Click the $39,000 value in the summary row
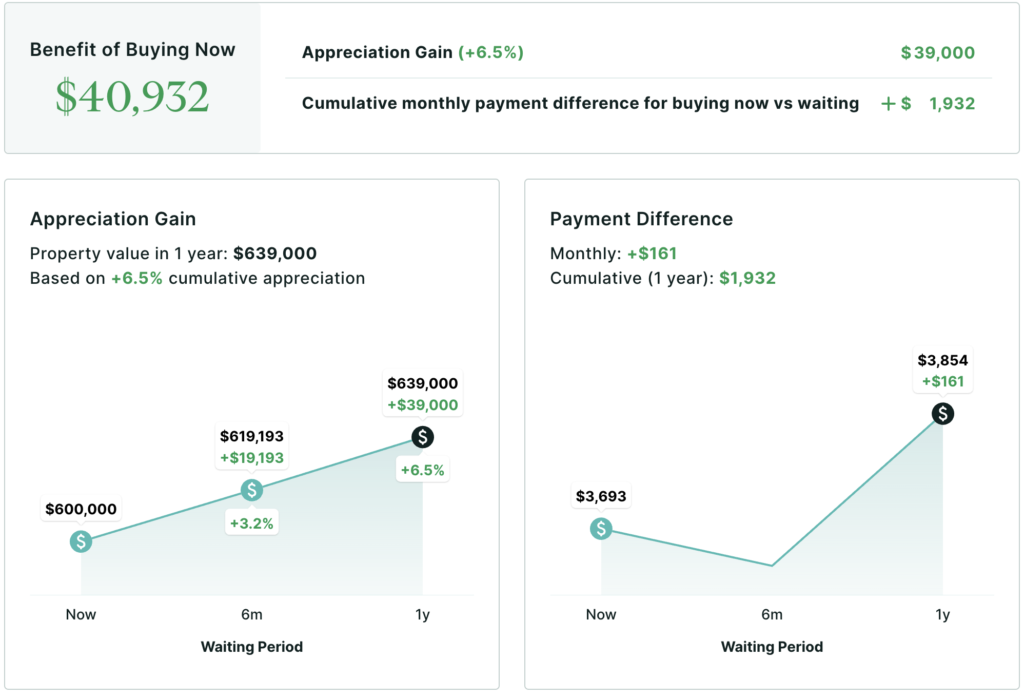This screenshot has width=1024, height=698. tap(937, 53)
